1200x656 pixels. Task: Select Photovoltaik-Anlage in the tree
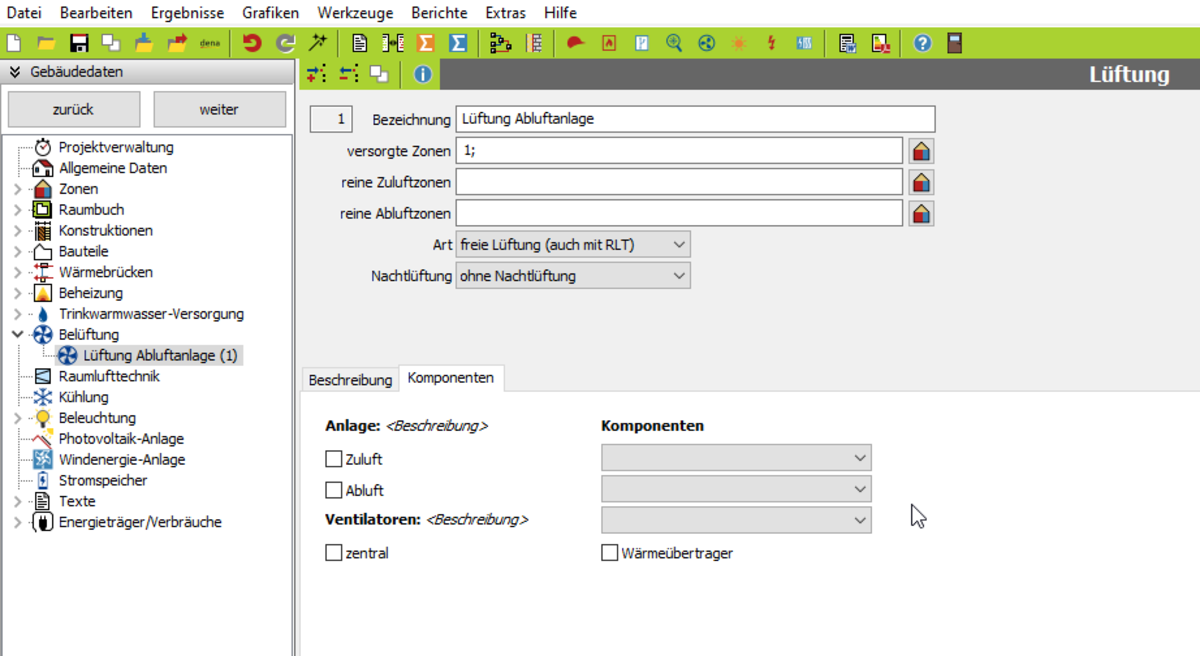pyautogui.click(x=121, y=439)
